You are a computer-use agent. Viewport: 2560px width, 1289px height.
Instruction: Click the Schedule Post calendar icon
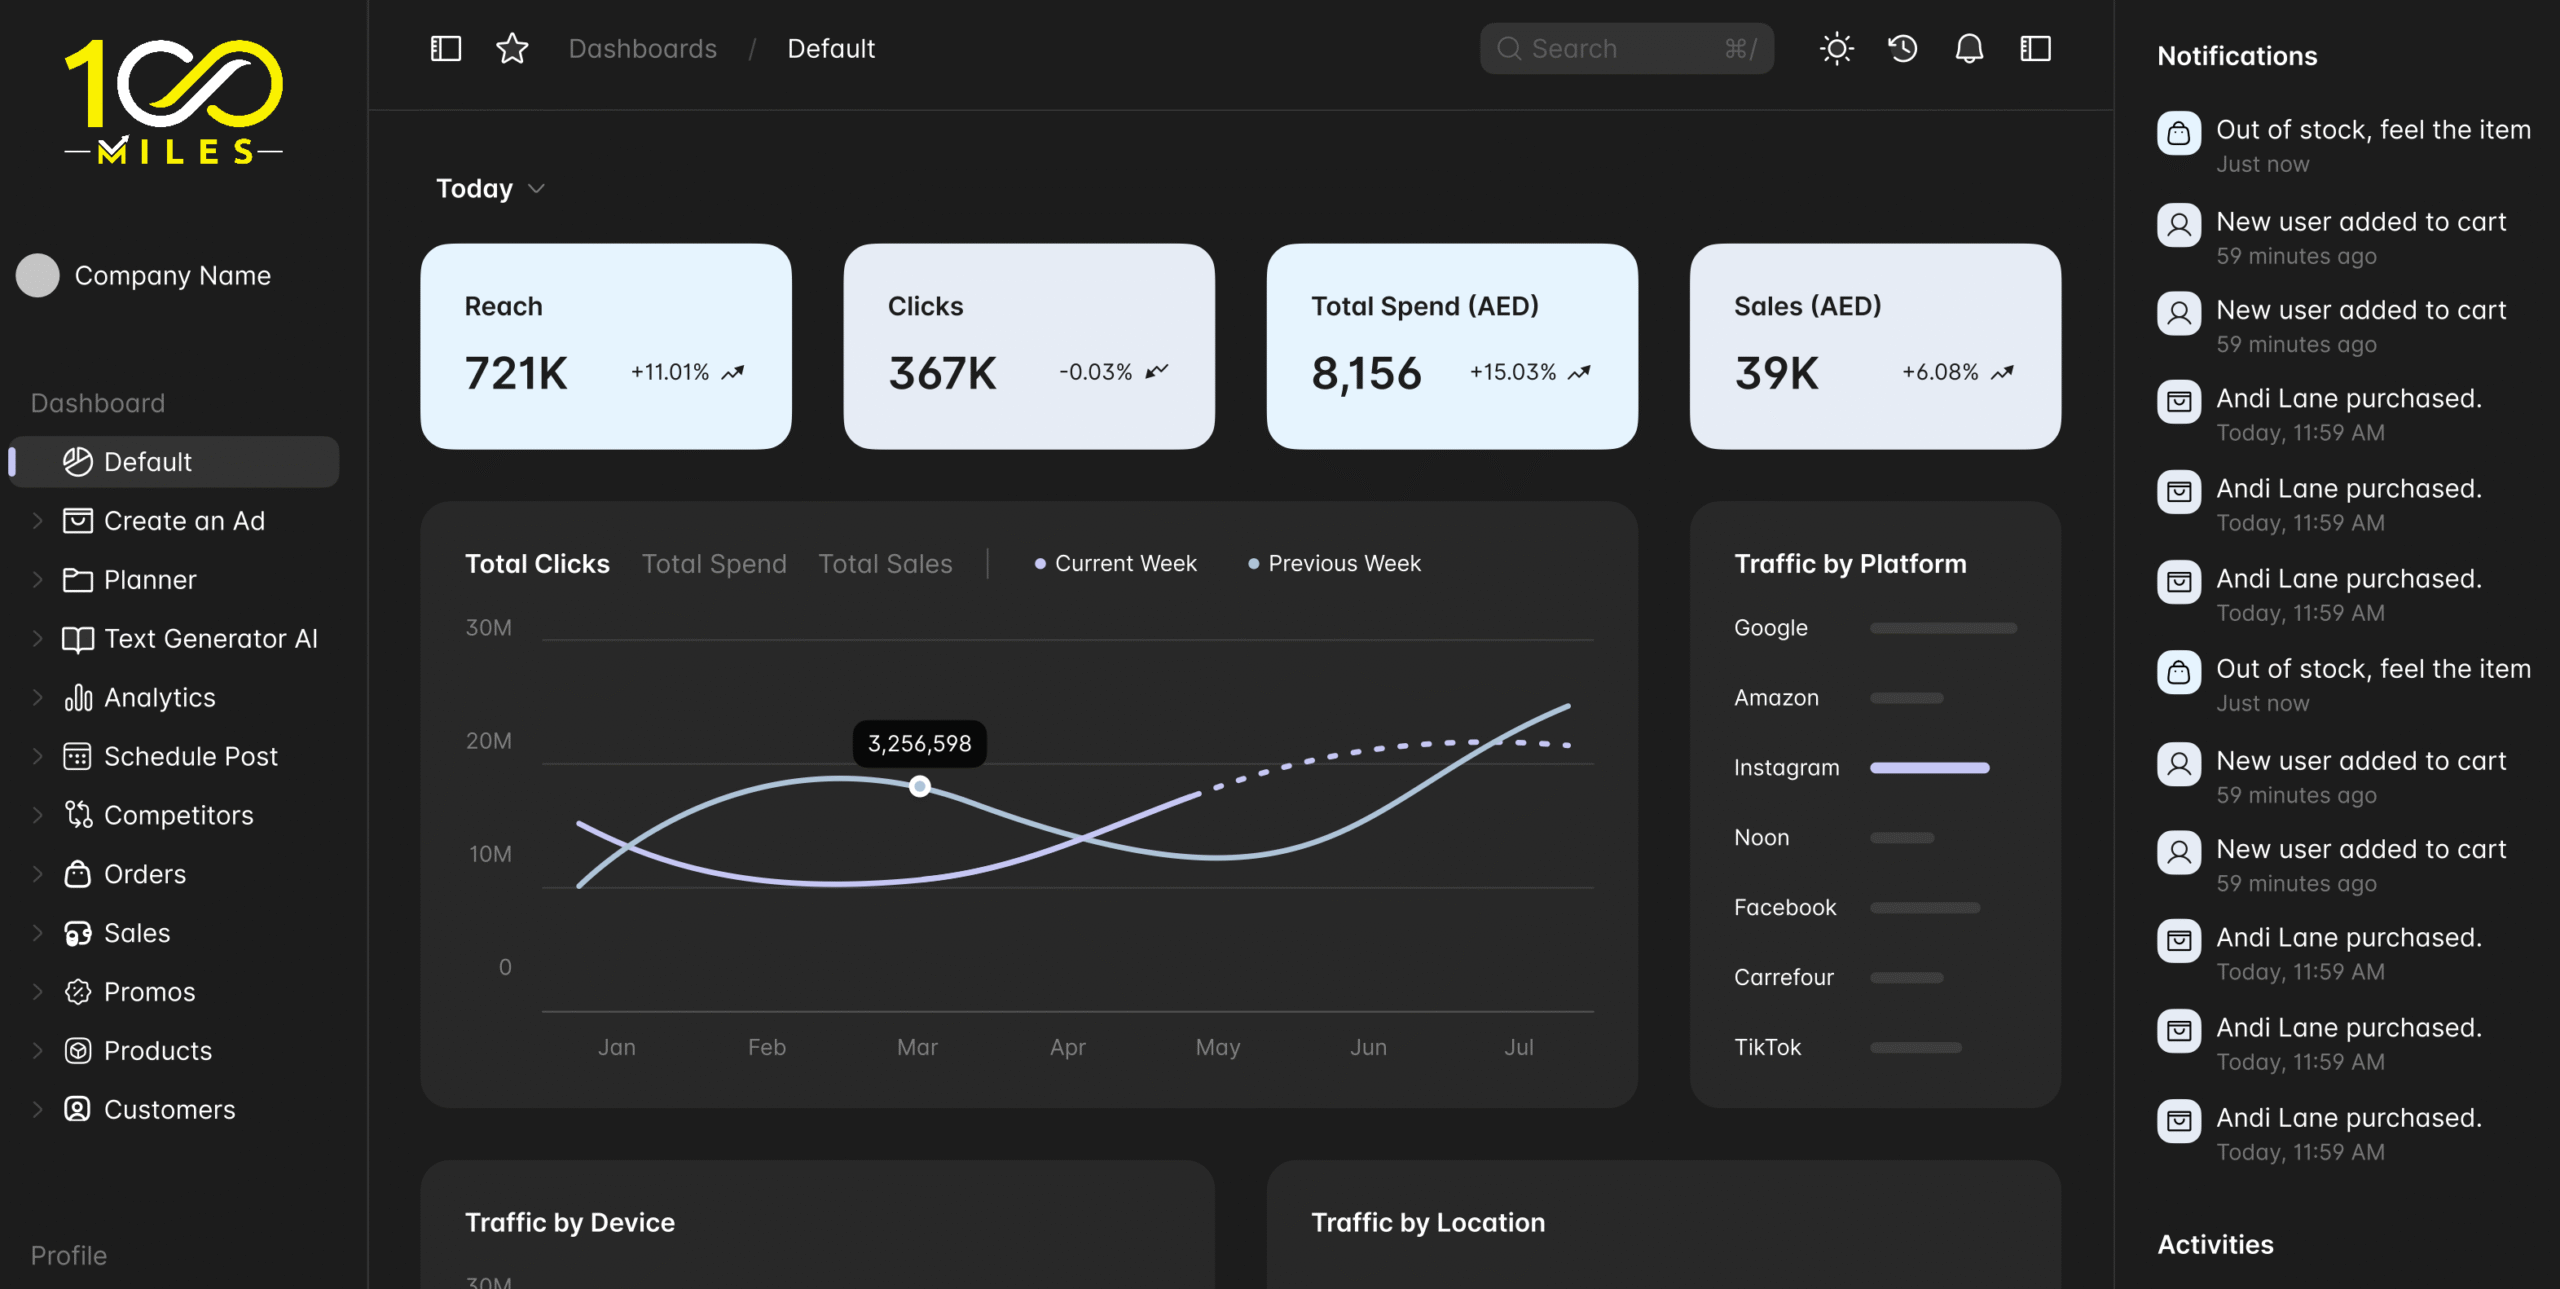78,756
